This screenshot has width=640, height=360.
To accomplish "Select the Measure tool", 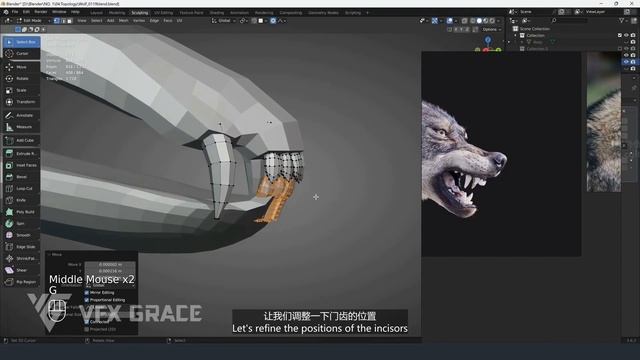I will [22, 127].
